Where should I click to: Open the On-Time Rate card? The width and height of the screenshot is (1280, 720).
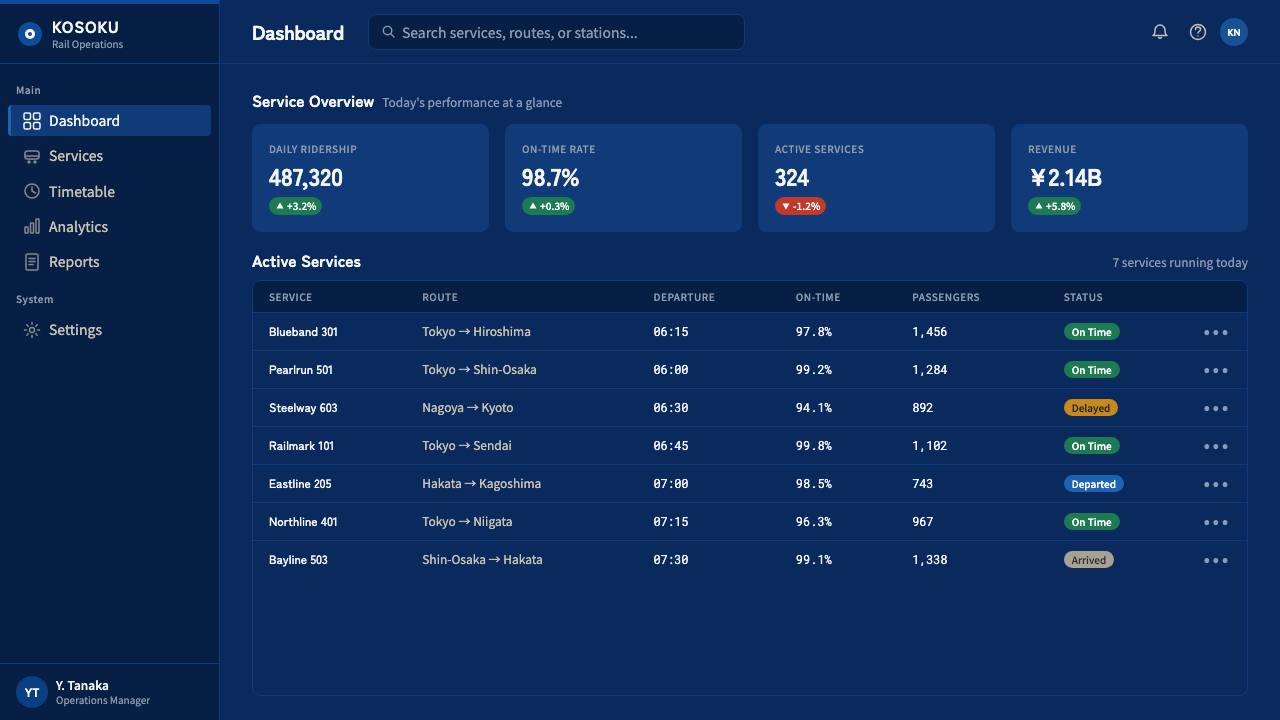tap(623, 178)
